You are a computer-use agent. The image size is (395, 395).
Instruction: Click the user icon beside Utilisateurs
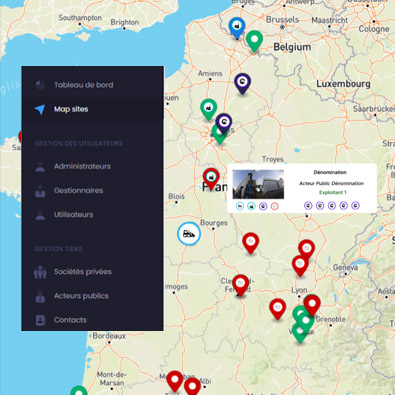click(40, 215)
